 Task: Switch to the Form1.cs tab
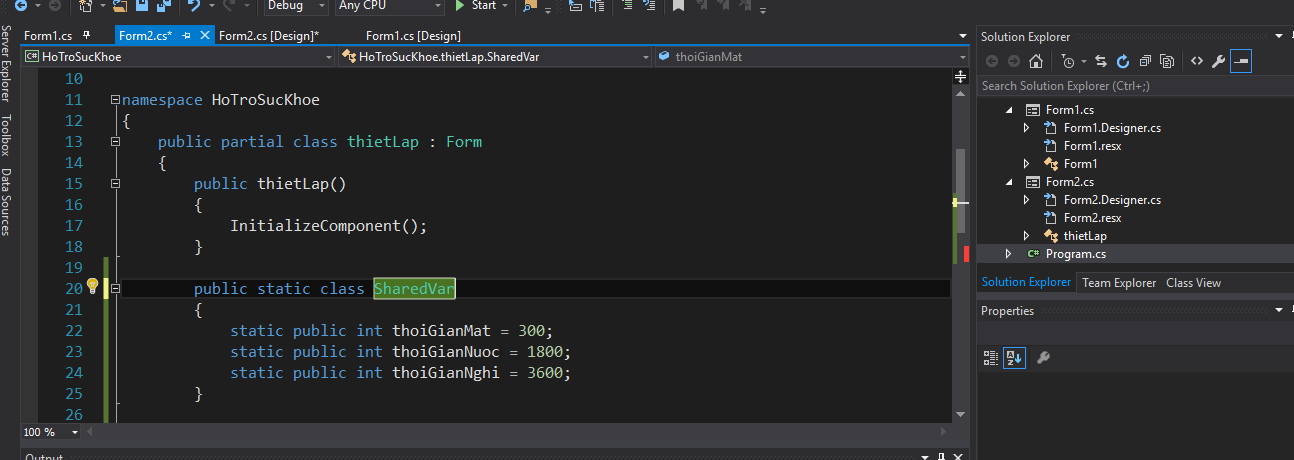point(48,35)
